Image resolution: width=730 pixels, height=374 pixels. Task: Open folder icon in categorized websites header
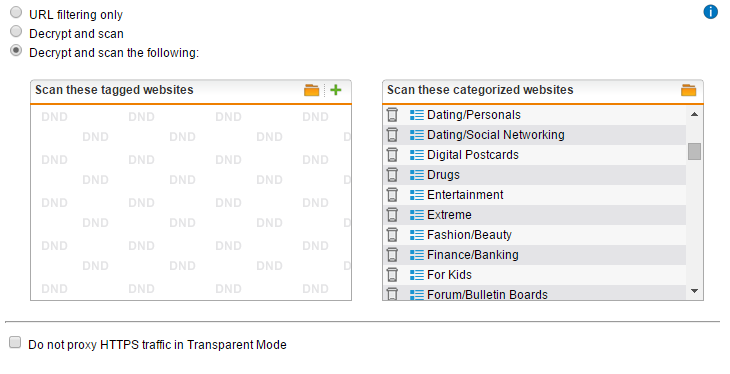pos(689,90)
